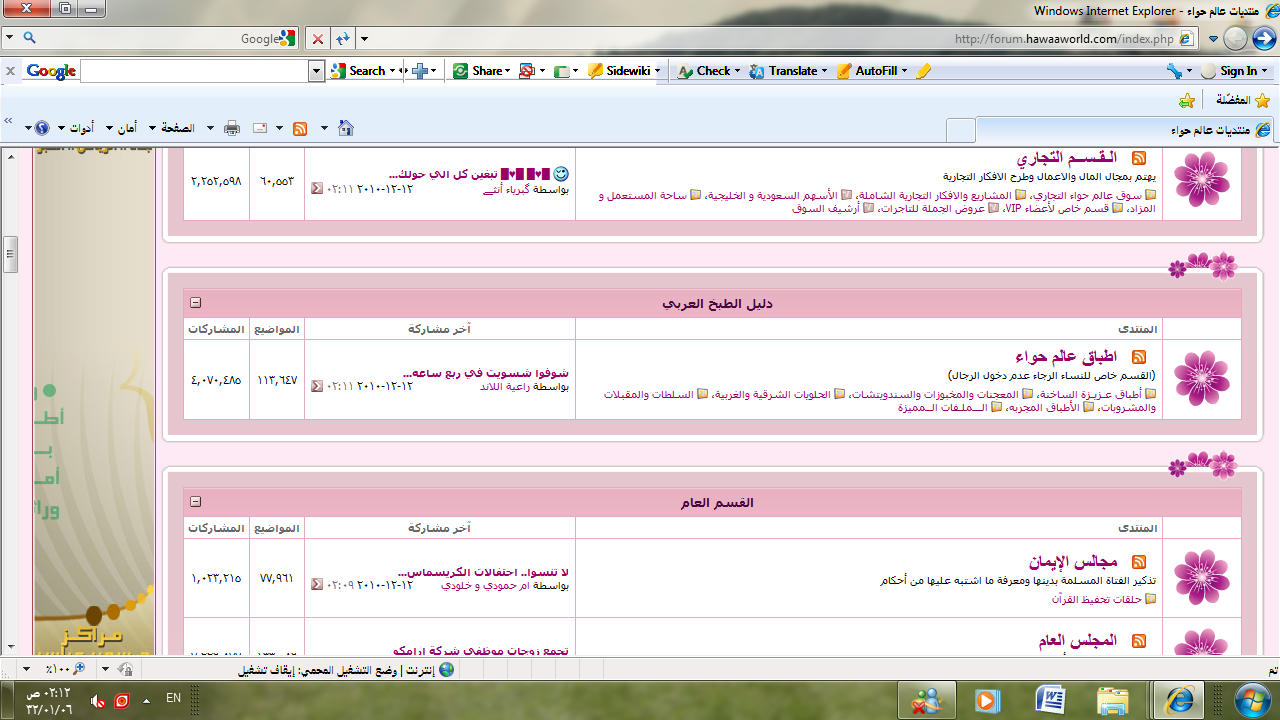Click the RSS icon beside القسم التجاري
Screen dimensions: 1280x720
[x=1138, y=158]
